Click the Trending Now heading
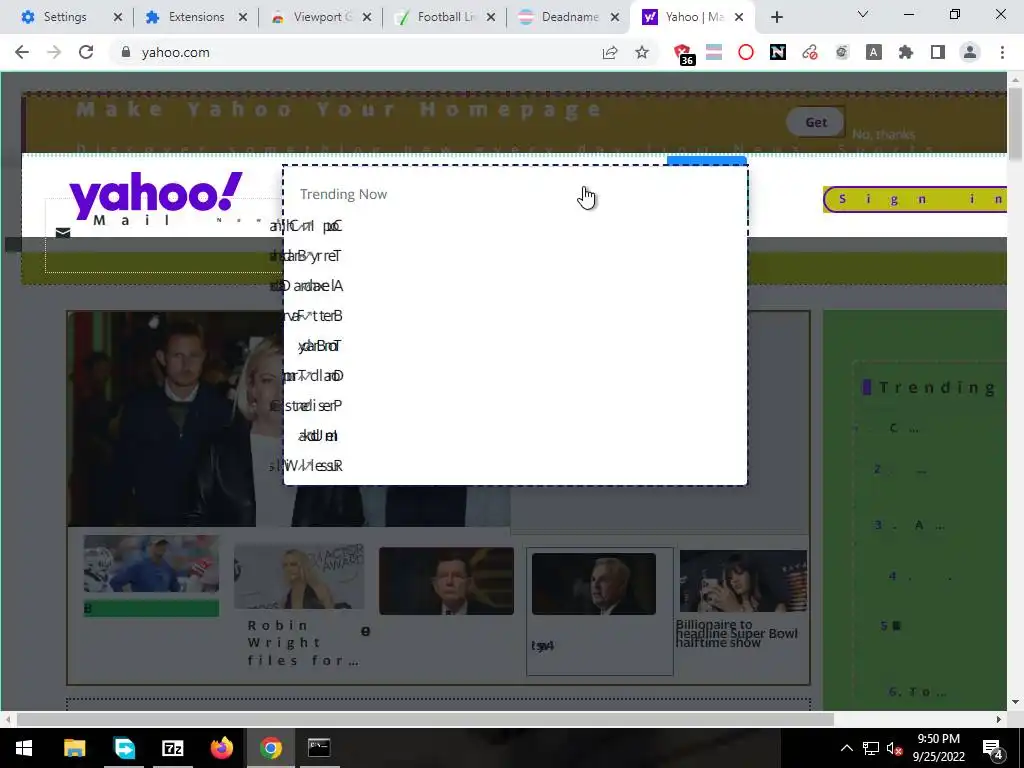This screenshot has height=768, width=1024. pos(344,194)
